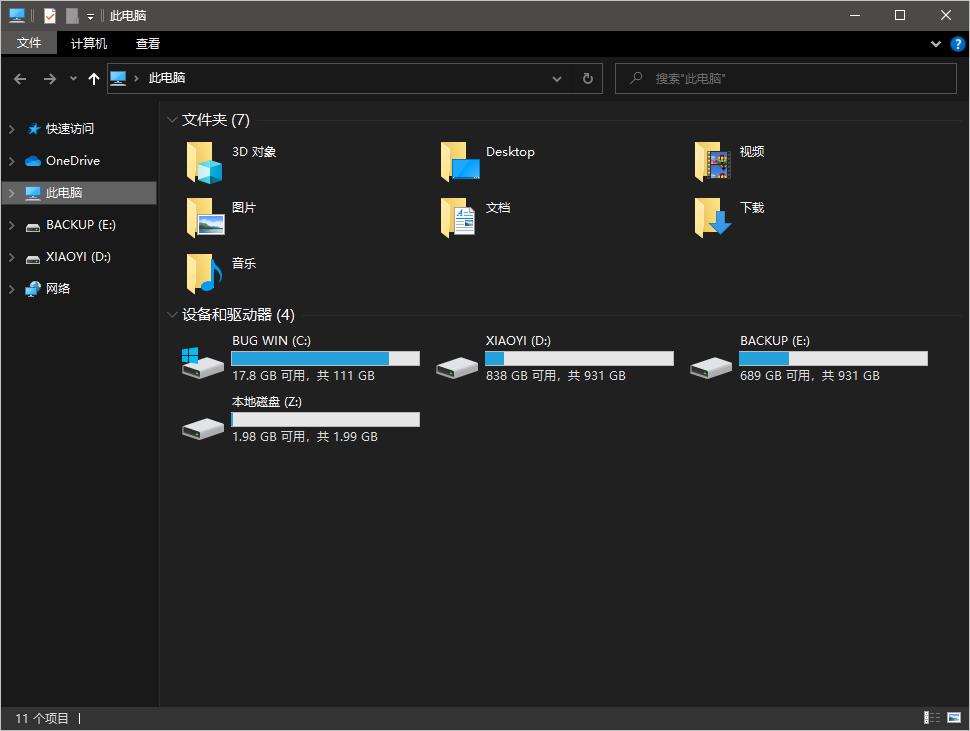
Task: Collapse the 设备和驱动器 (4) group
Action: point(172,315)
